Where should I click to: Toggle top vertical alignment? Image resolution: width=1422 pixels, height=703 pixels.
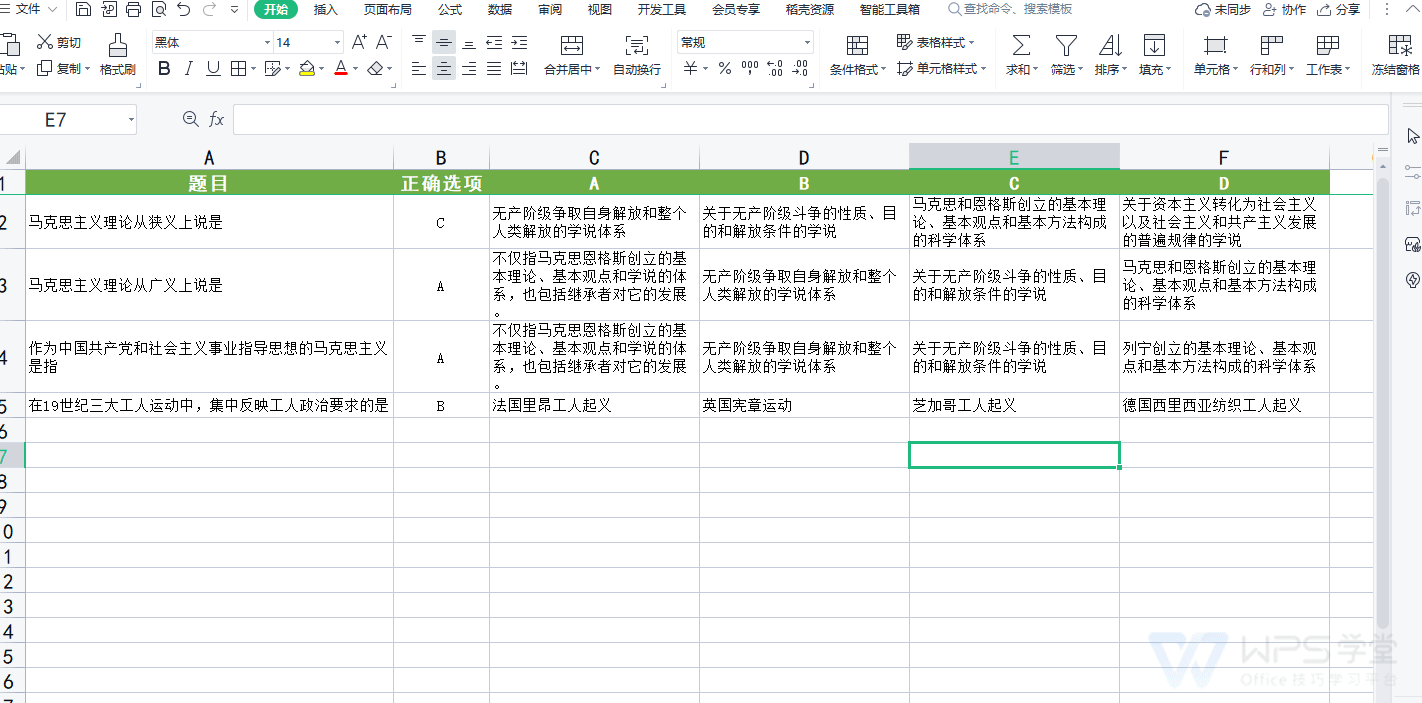coord(419,42)
